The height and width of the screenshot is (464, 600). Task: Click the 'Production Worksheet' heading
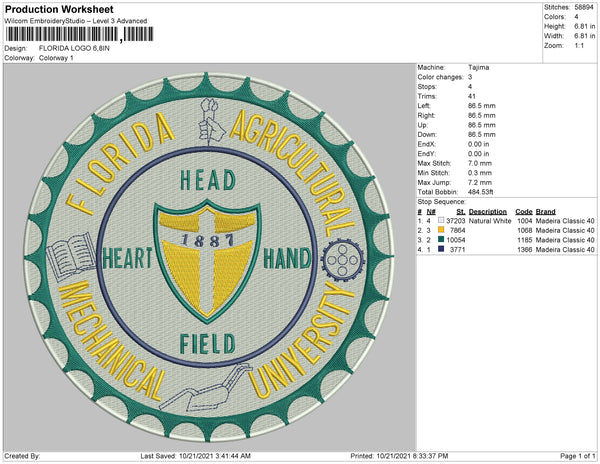click(x=59, y=10)
